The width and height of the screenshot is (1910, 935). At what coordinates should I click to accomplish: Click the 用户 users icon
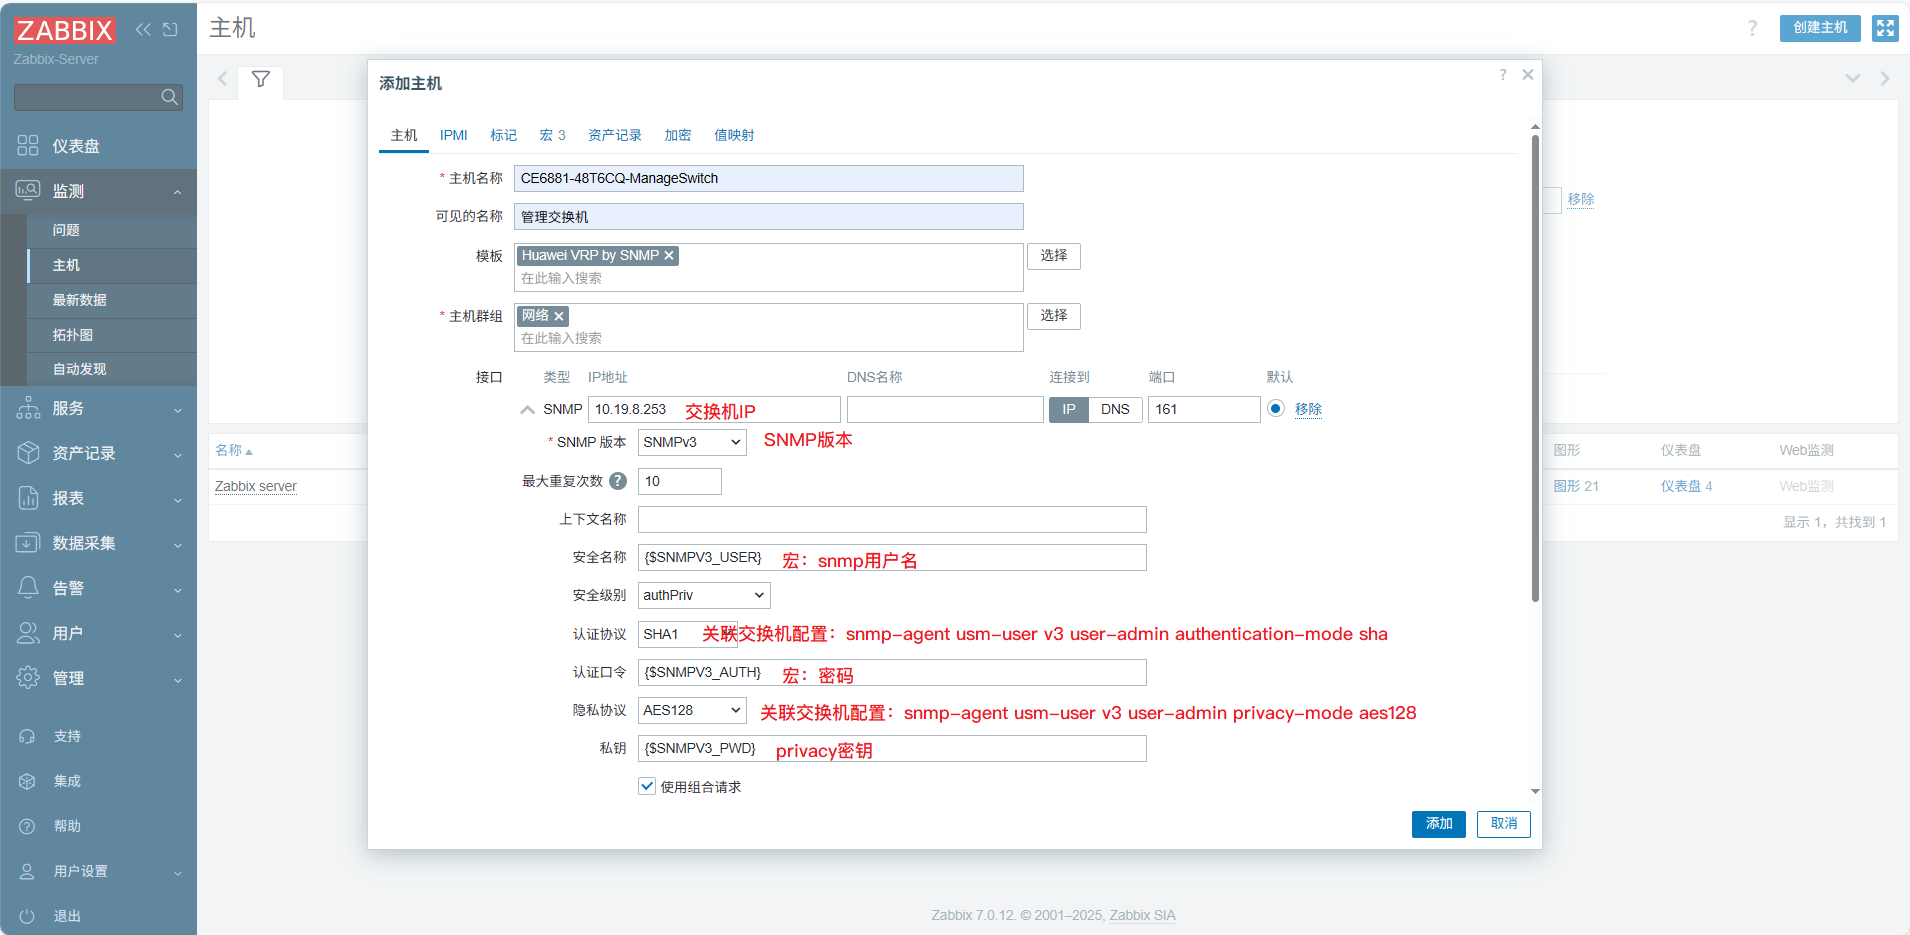tap(28, 633)
